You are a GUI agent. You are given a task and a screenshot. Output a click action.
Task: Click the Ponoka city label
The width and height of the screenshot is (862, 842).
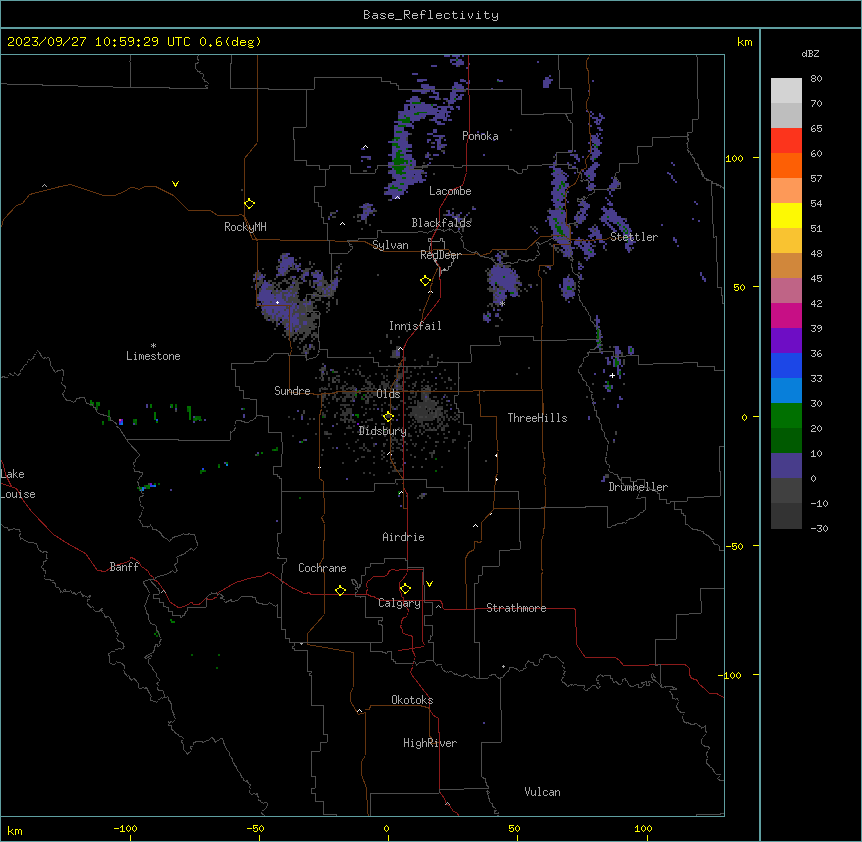tap(480, 136)
